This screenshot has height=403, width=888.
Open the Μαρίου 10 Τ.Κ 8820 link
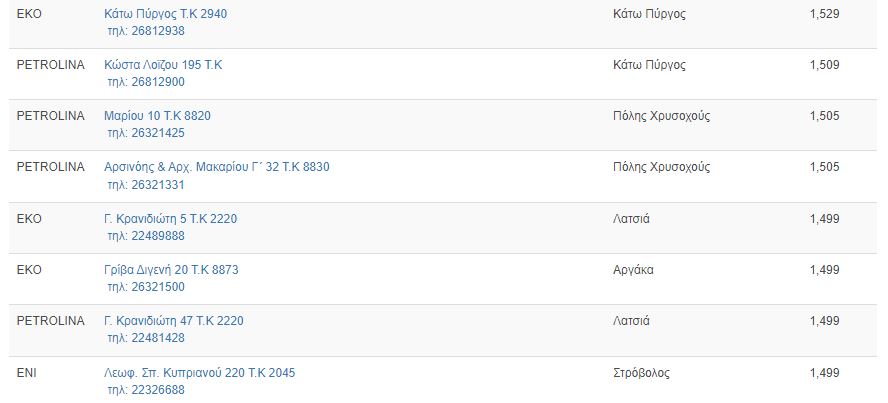[x=157, y=116]
